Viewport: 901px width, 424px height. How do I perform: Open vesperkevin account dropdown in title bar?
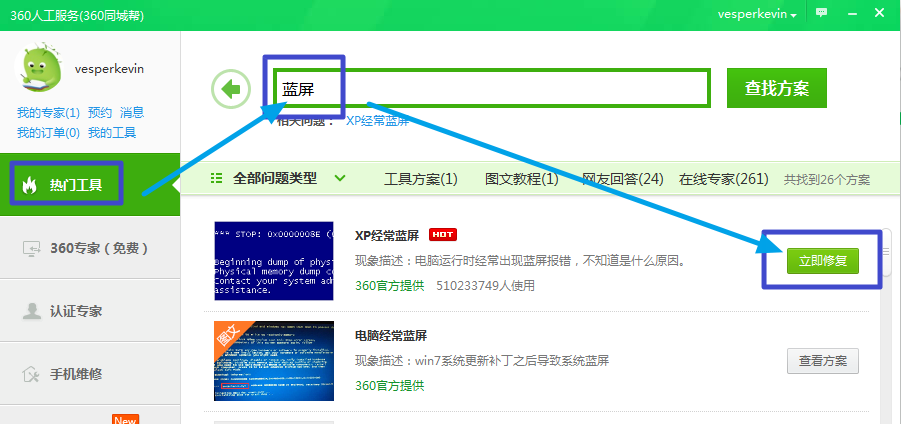click(x=757, y=14)
